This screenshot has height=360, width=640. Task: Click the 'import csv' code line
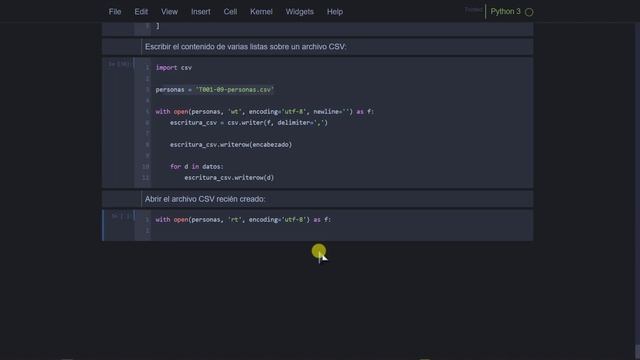coord(173,68)
